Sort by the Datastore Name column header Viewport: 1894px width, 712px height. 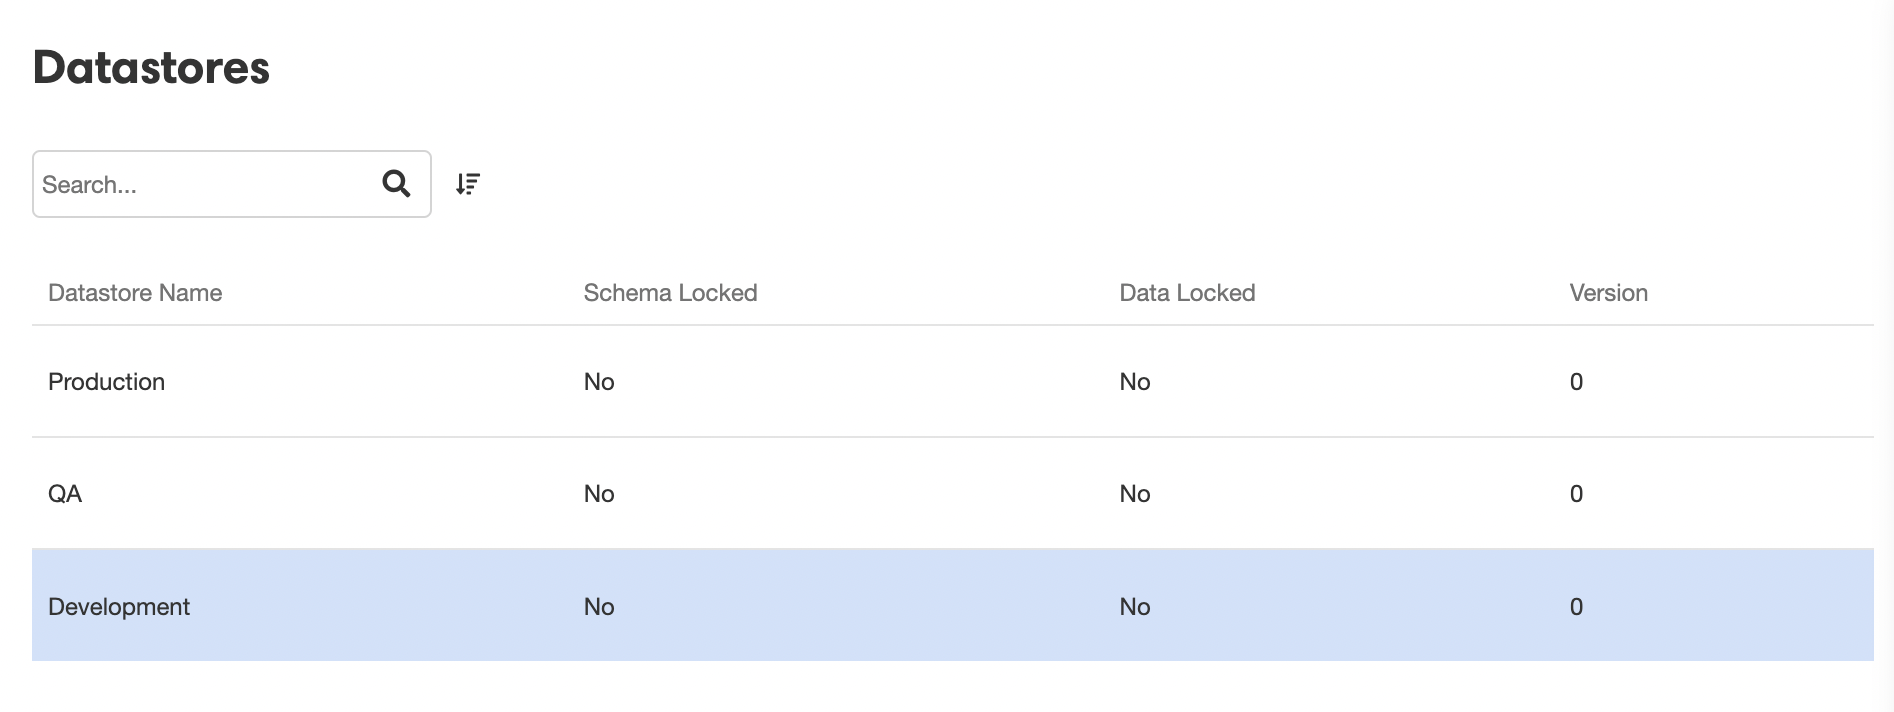135,293
